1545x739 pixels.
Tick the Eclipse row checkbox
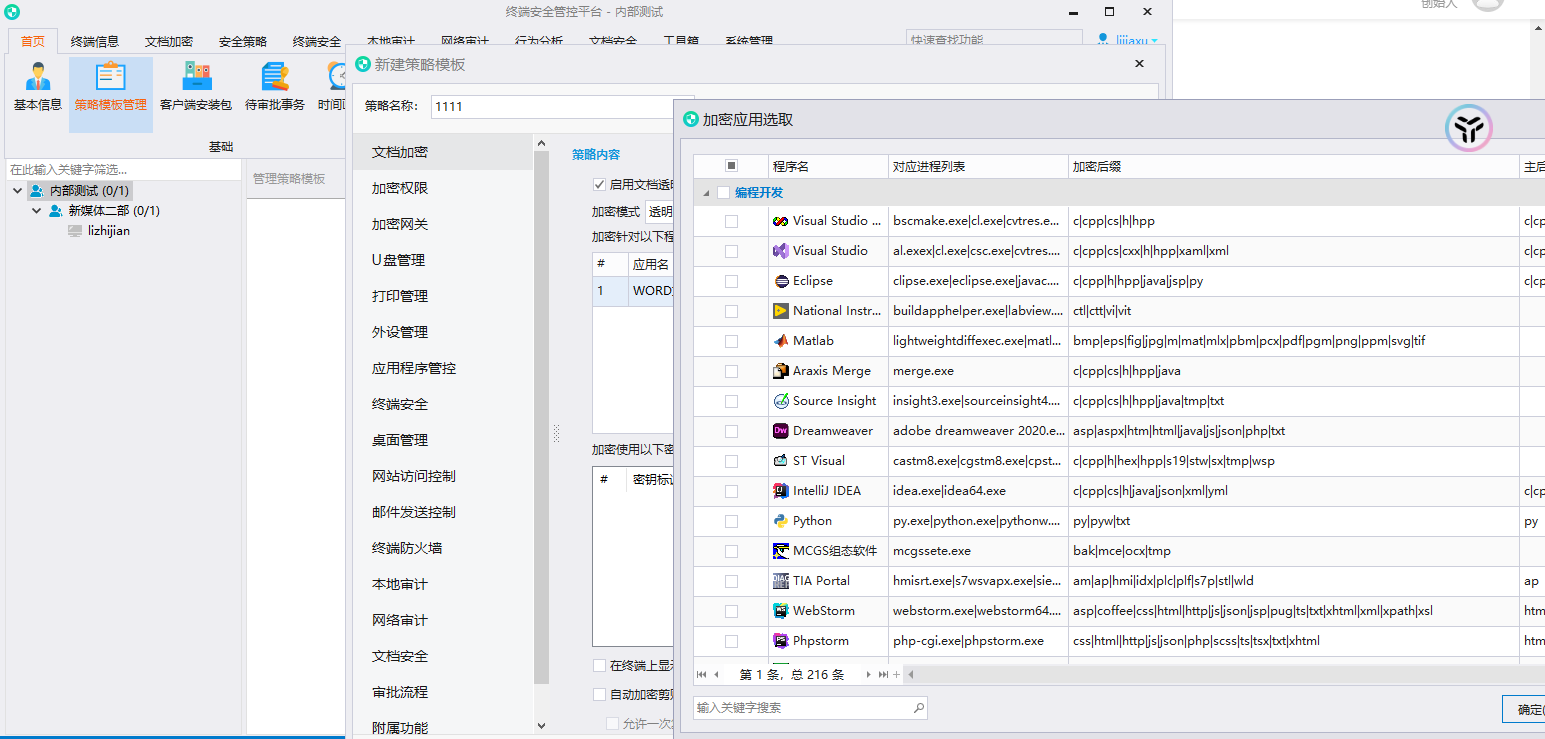(731, 281)
